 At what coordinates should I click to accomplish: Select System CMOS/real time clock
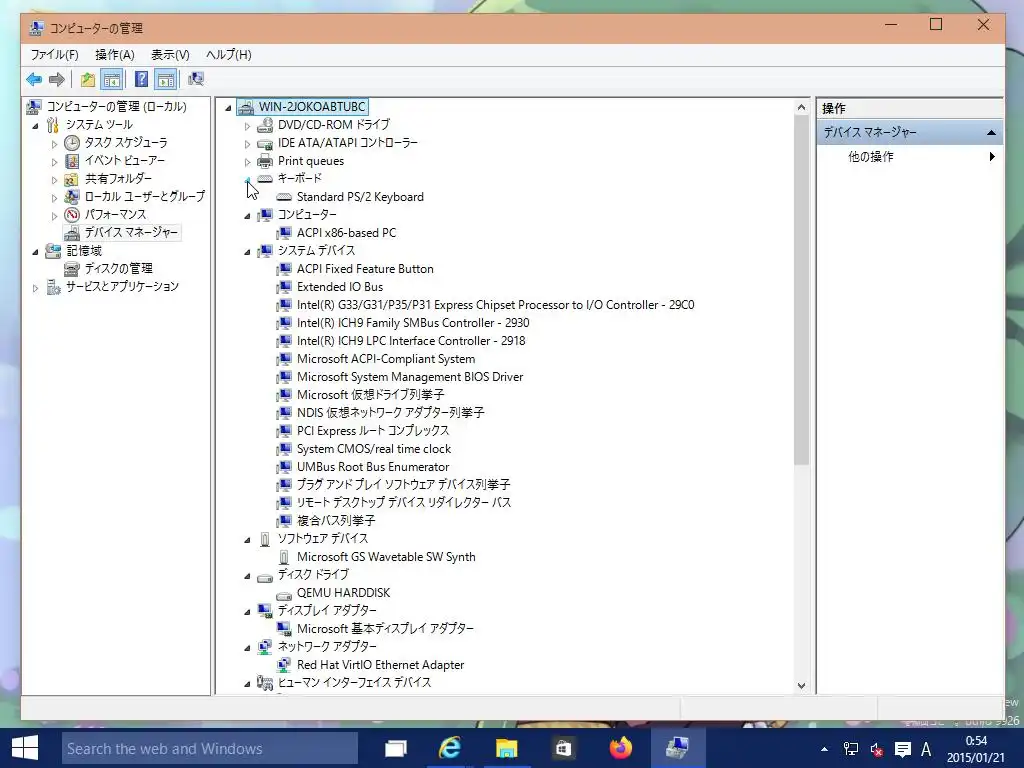pyautogui.click(x=374, y=449)
